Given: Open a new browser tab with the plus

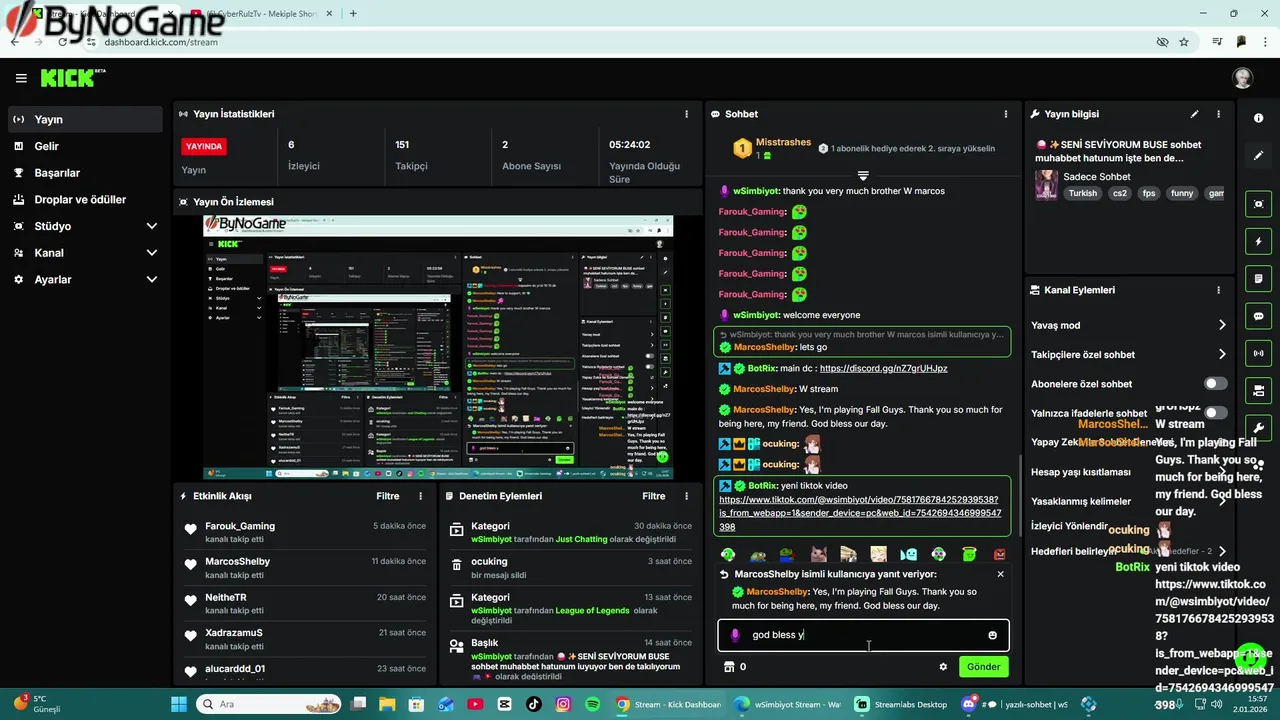Looking at the screenshot, I should (353, 14).
